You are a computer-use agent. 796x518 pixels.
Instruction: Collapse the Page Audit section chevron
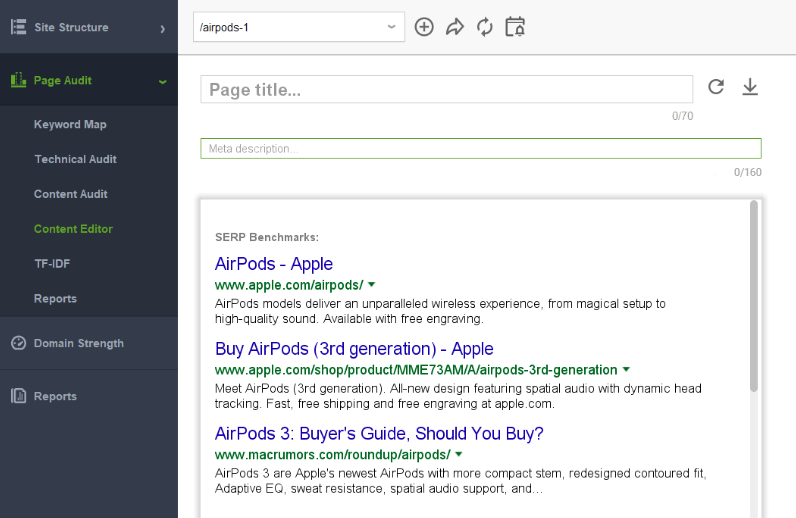click(162, 81)
